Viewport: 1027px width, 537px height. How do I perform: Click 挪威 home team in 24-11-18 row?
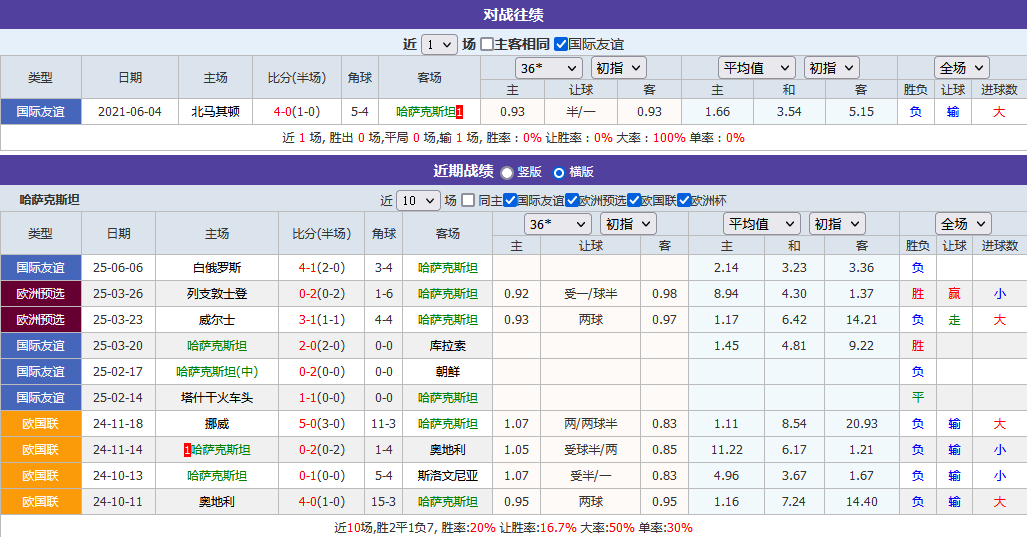[217, 424]
